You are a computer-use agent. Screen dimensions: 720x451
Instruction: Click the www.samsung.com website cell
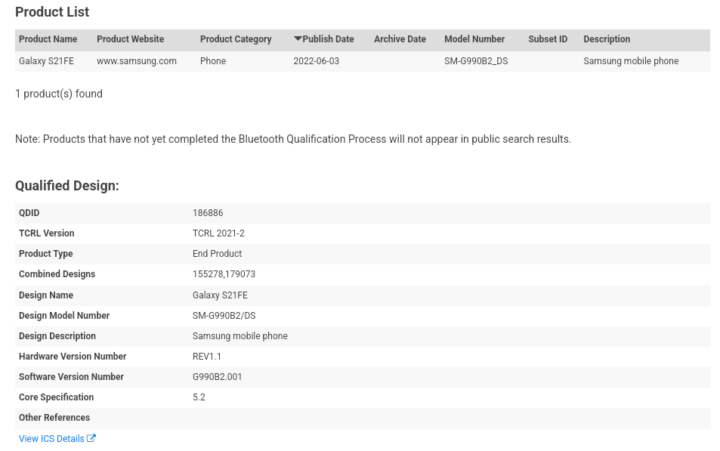(137, 61)
